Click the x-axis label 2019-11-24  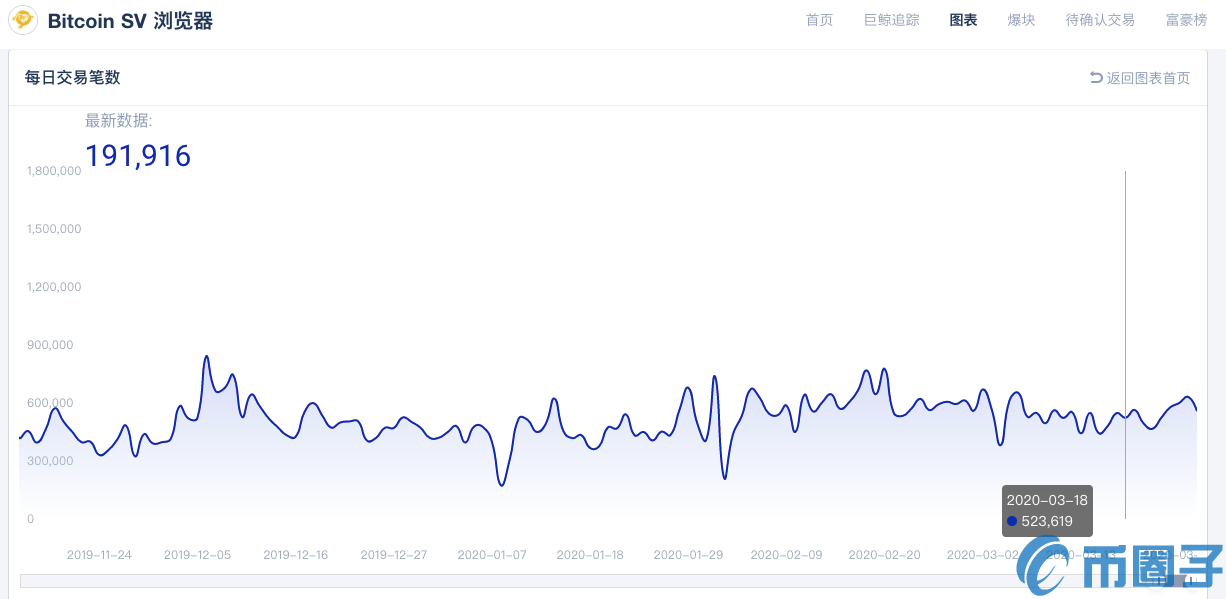click(x=100, y=555)
